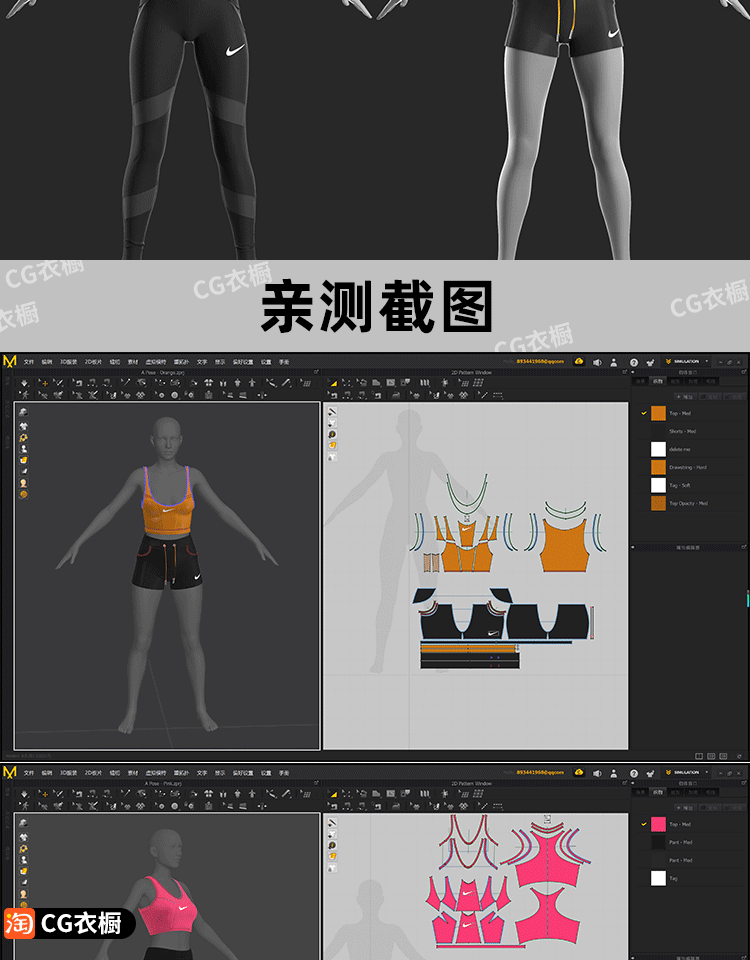Click the cloud icon in upper title bar

tap(579, 362)
